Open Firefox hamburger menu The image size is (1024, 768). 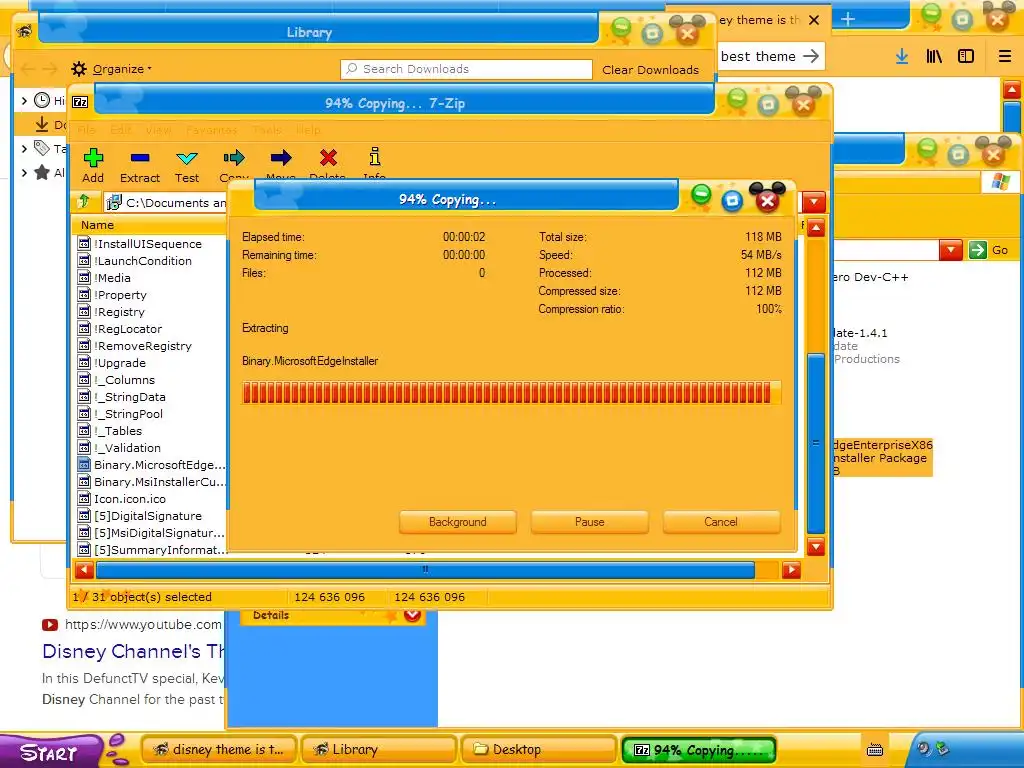pos(1005,57)
